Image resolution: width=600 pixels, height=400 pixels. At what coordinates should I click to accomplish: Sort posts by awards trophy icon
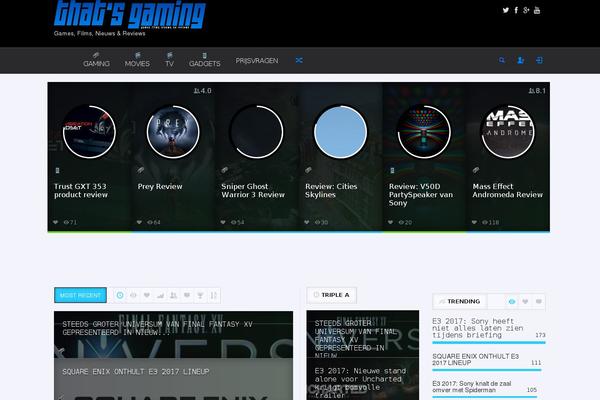[x=200, y=295]
